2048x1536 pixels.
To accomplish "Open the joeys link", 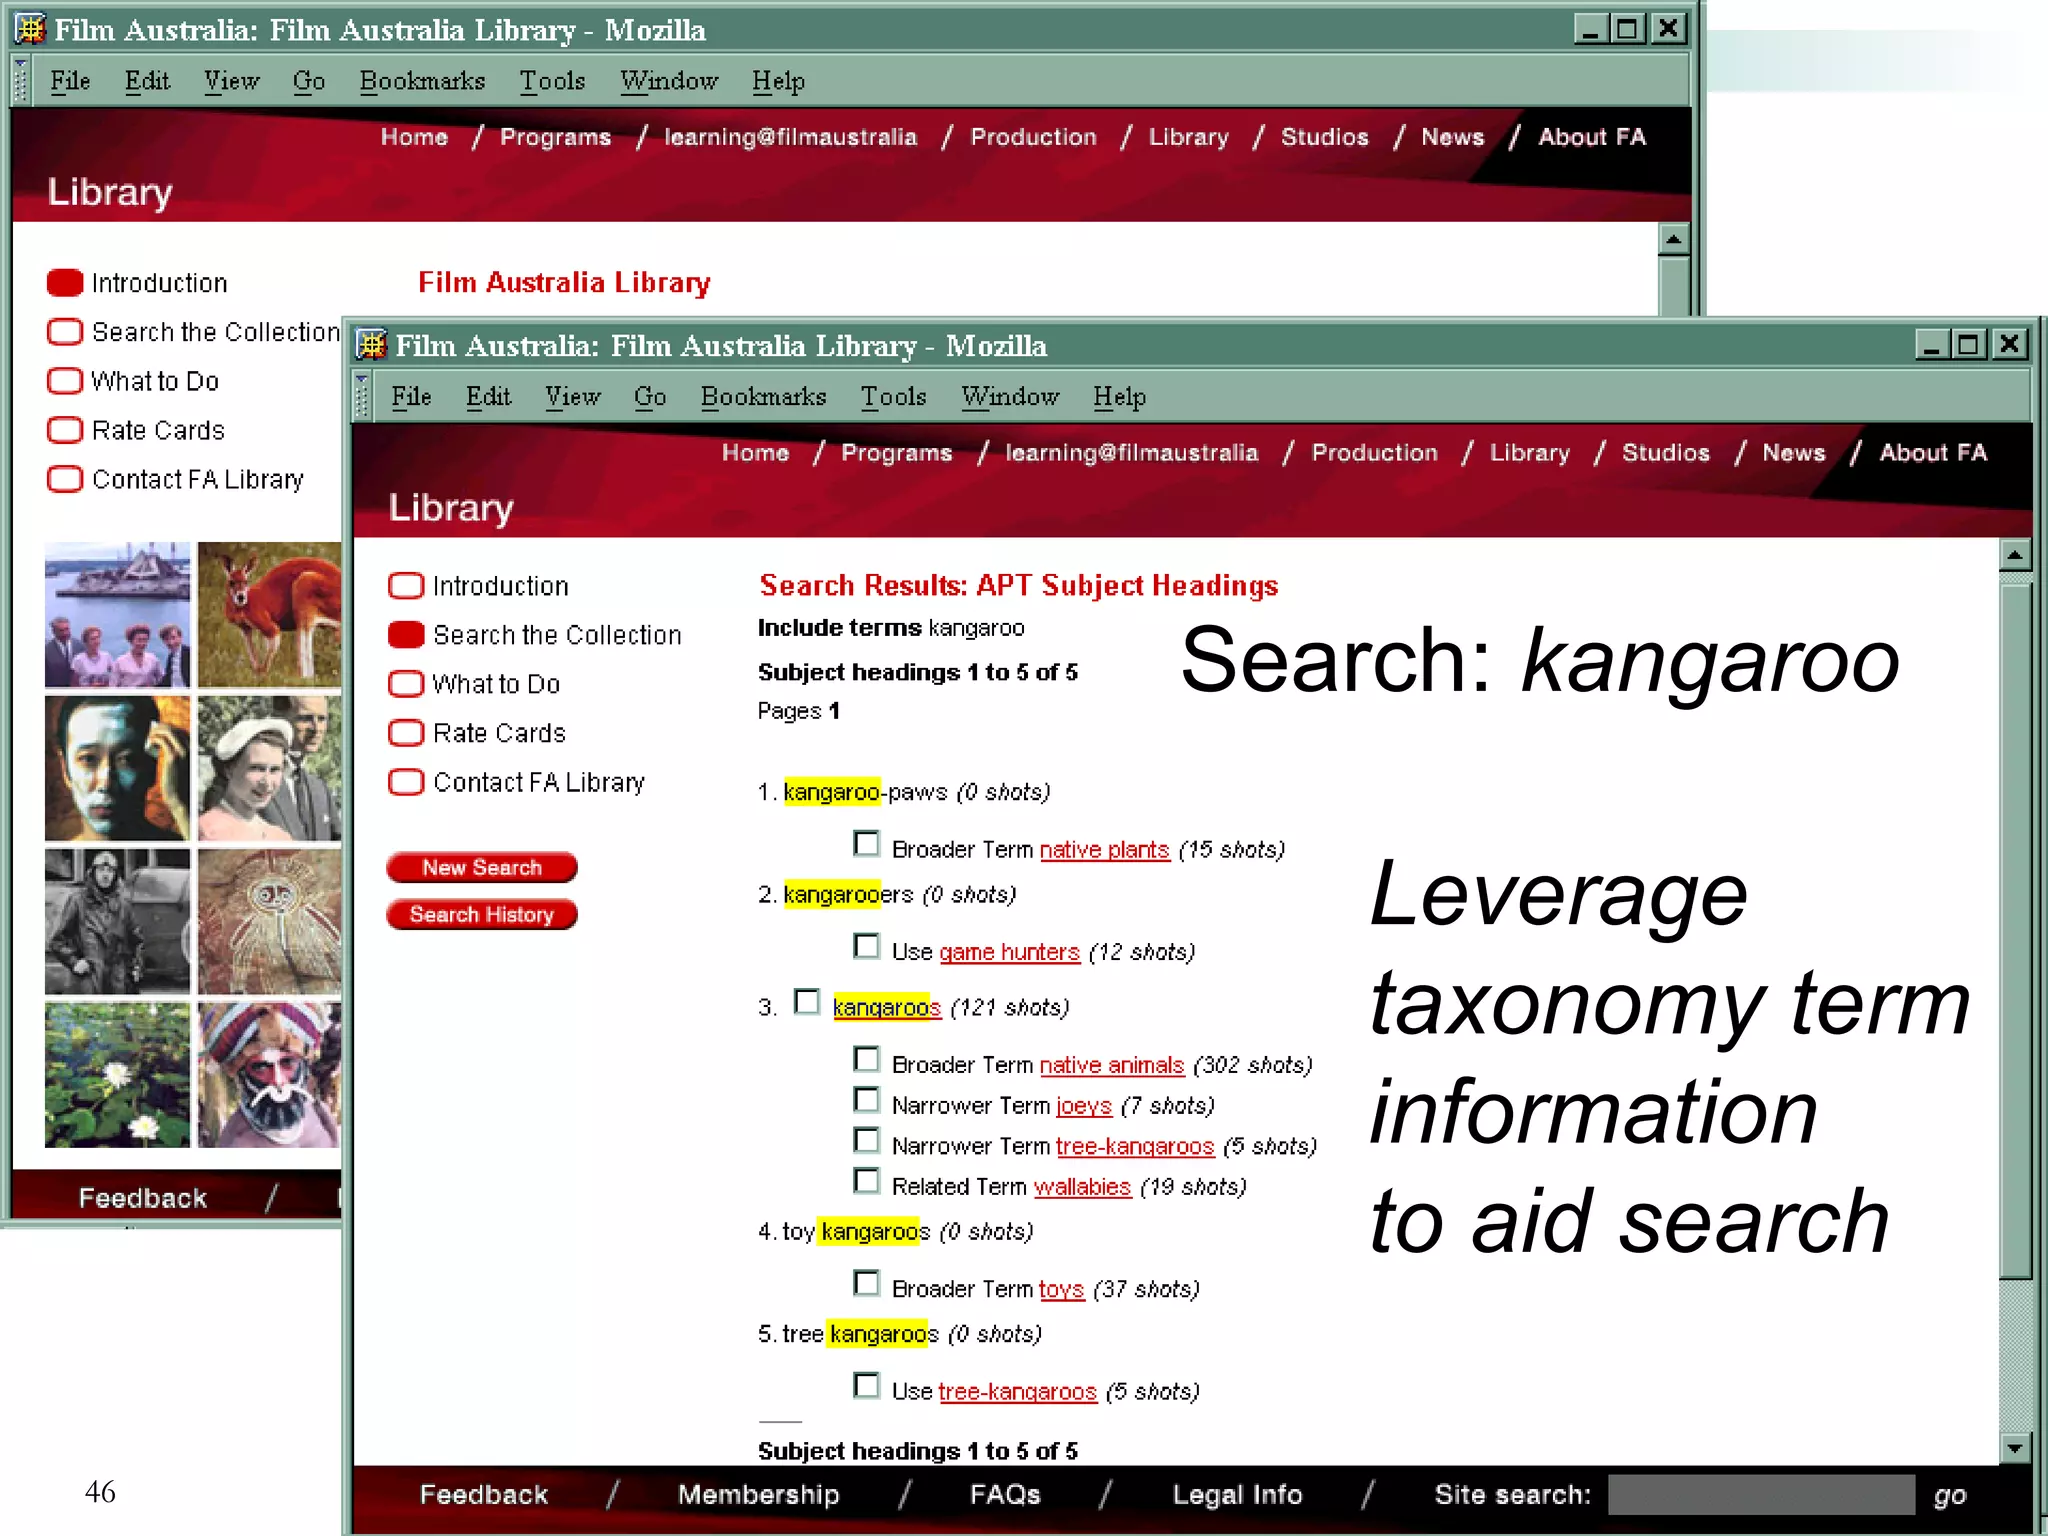I will [x=1084, y=1106].
